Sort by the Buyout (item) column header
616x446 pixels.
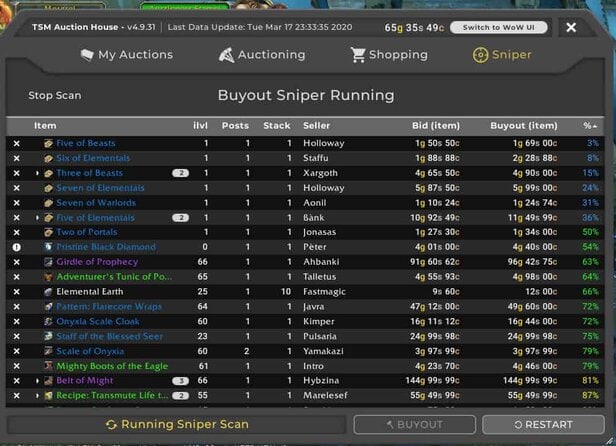[x=524, y=126]
